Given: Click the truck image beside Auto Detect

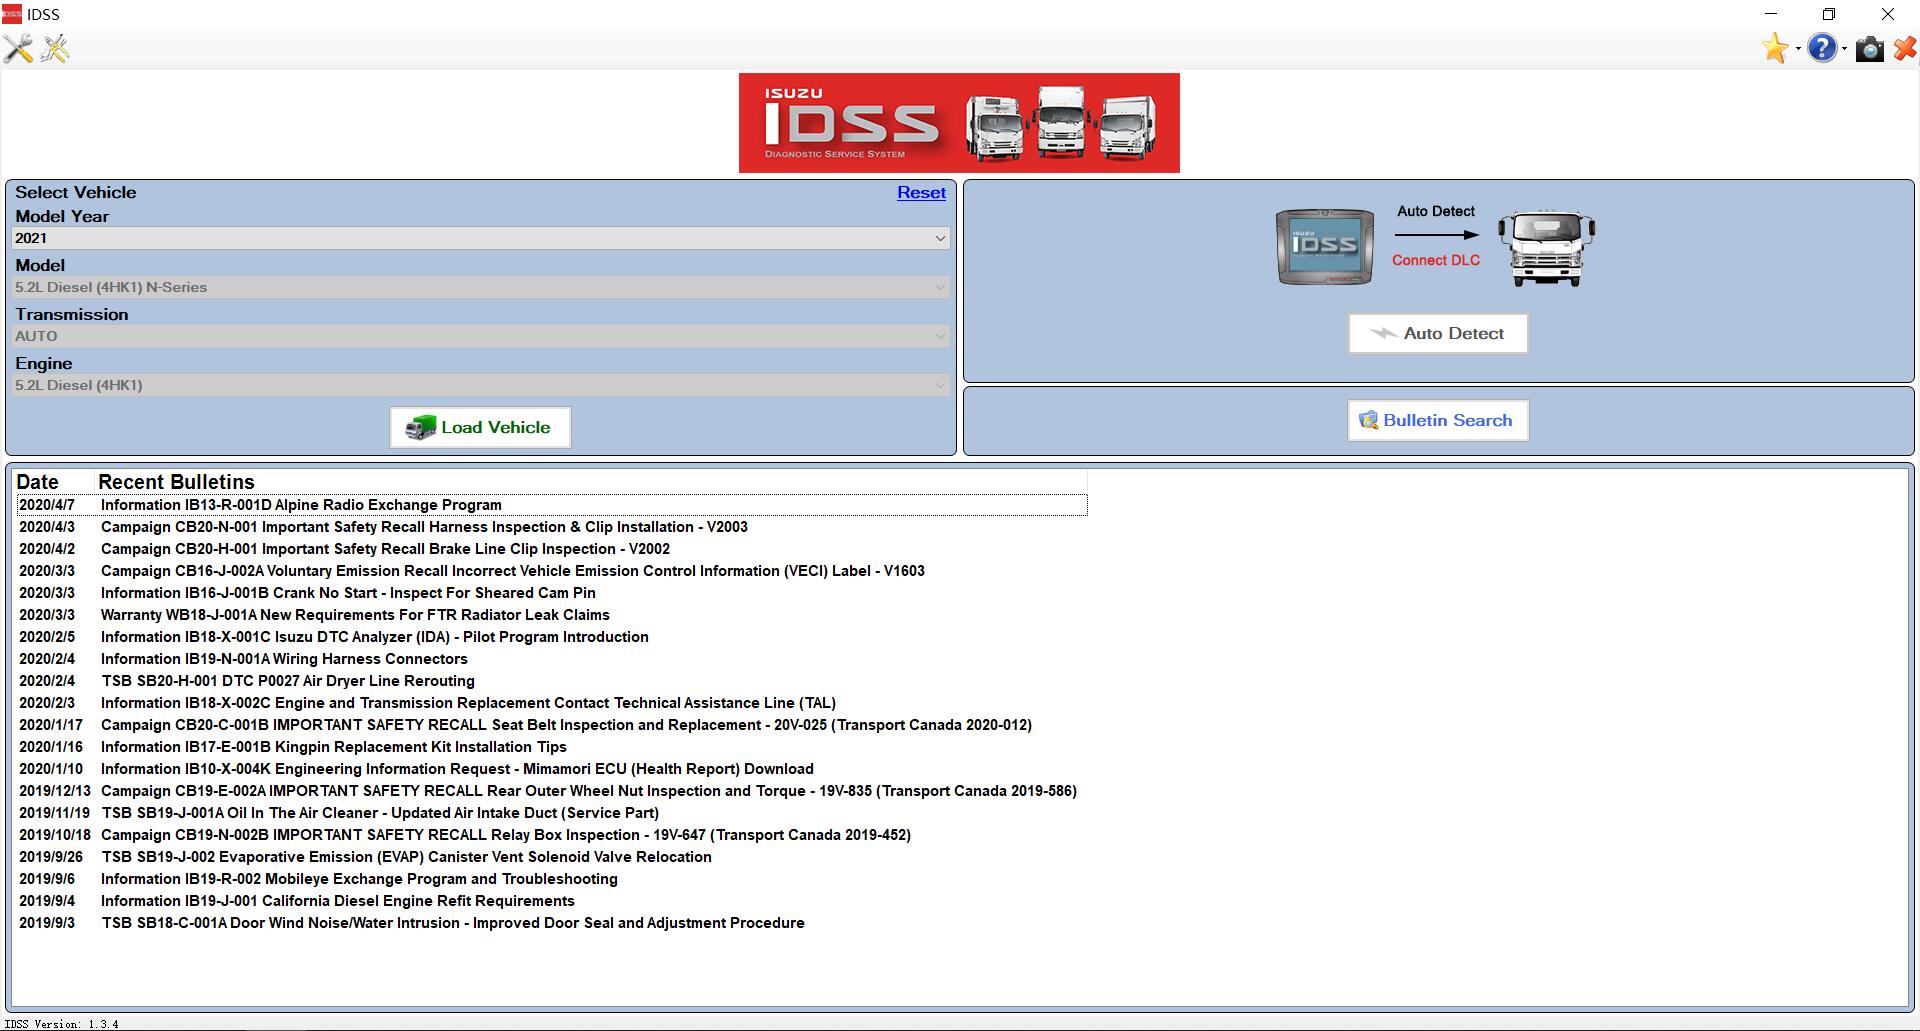Looking at the screenshot, I should pyautogui.click(x=1546, y=248).
